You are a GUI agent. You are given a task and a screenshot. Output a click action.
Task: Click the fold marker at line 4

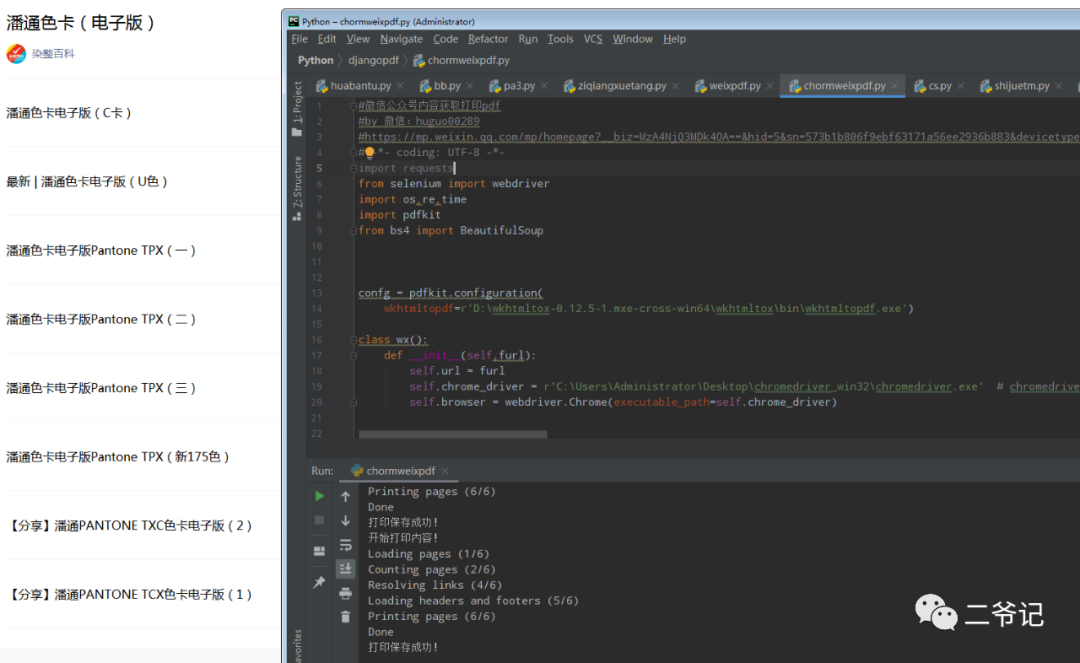pyautogui.click(x=353, y=152)
